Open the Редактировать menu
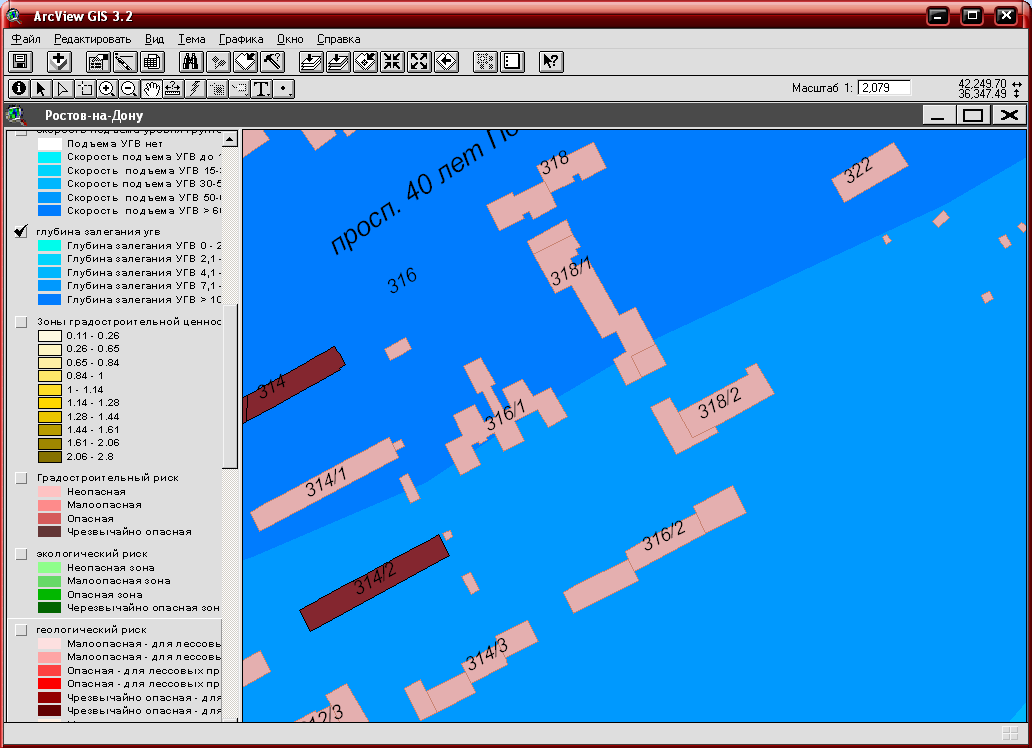This screenshot has width=1032, height=748. coord(92,39)
